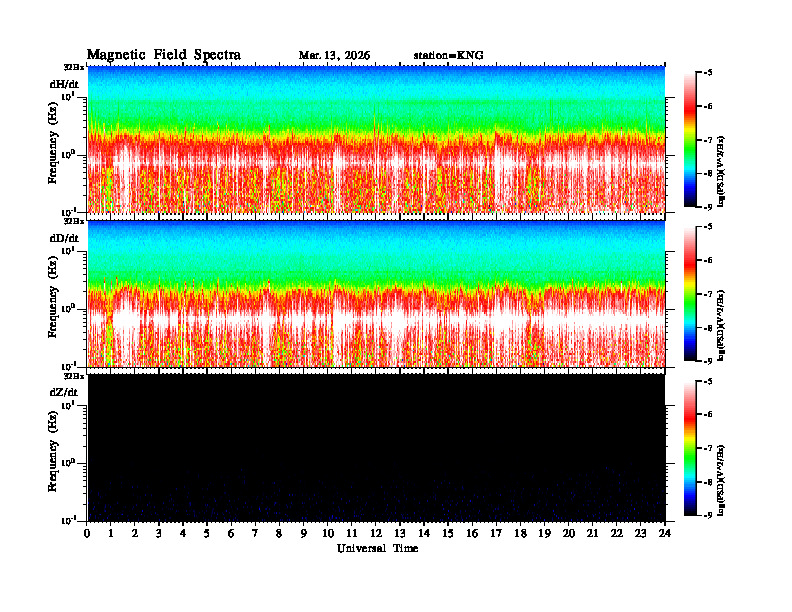Click the dD/dt spectrogram plot
This screenshot has height=612, width=792.
click(376, 293)
